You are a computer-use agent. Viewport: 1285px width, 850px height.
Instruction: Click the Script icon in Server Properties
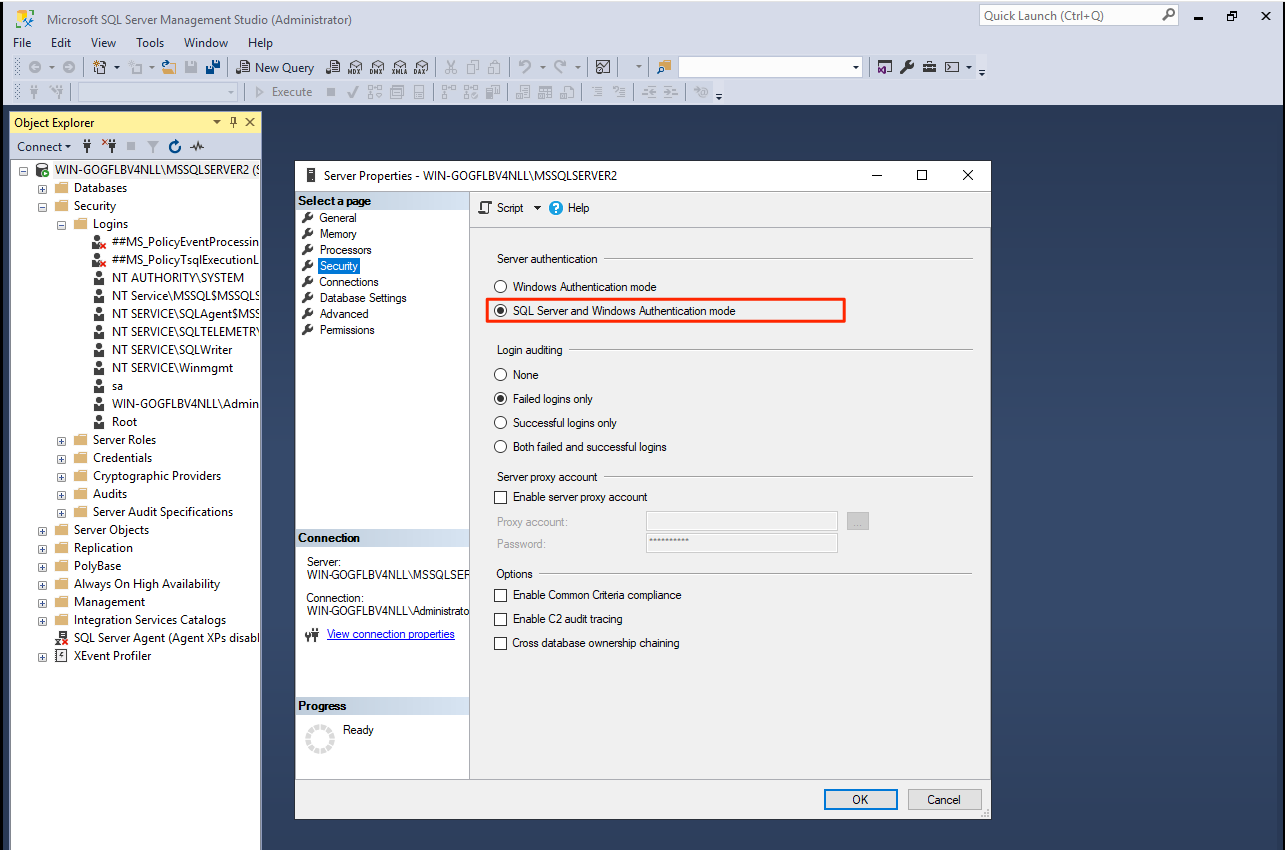click(486, 208)
